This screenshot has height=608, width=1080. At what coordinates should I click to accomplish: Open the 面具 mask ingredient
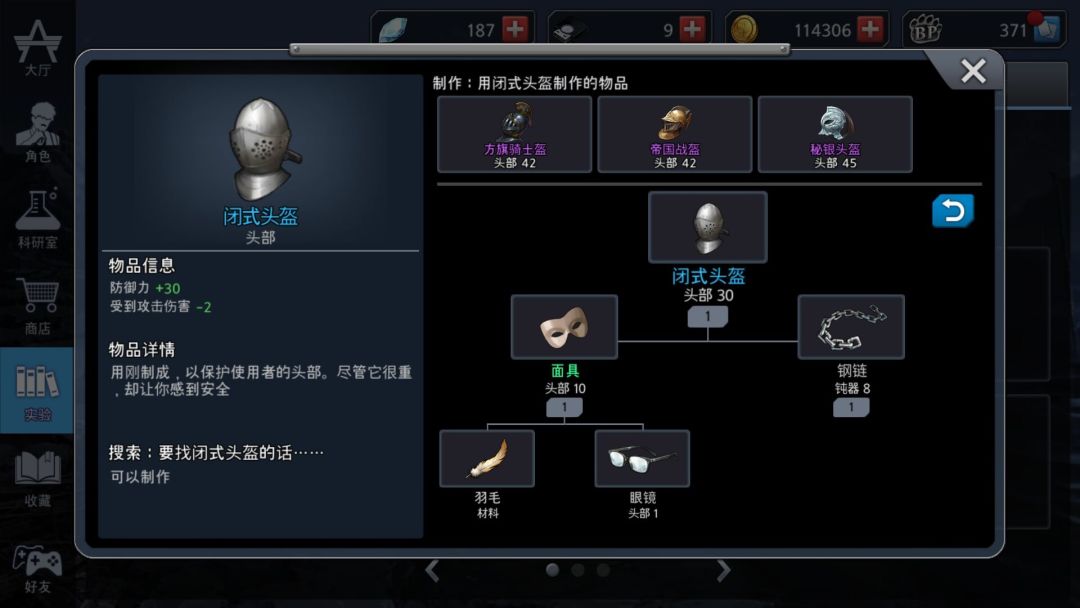564,327
